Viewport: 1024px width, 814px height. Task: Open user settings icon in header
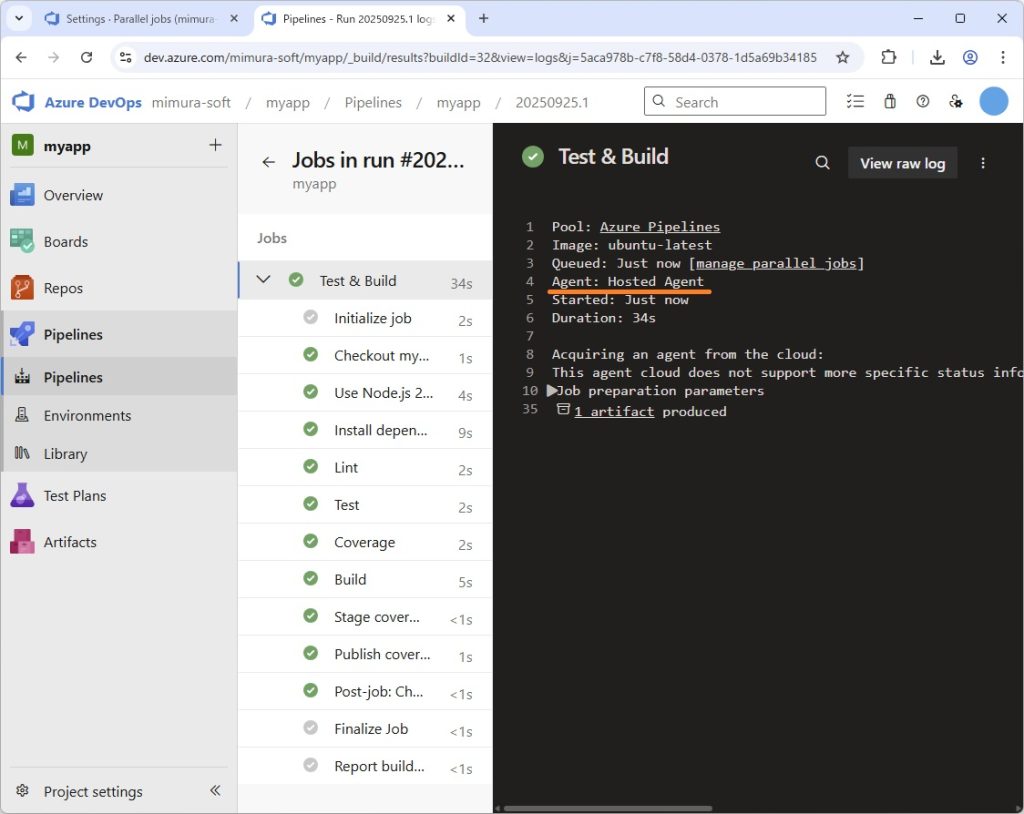(956, 102)
